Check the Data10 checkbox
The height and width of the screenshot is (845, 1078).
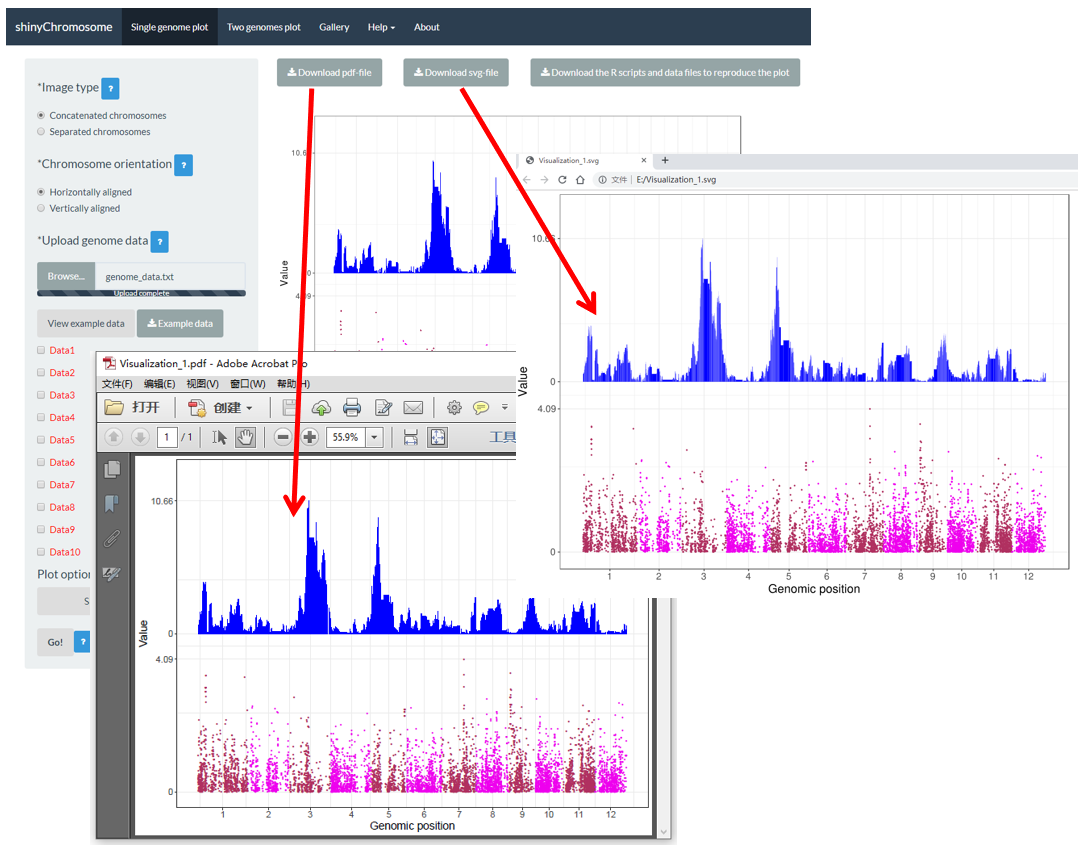[41, 551]
